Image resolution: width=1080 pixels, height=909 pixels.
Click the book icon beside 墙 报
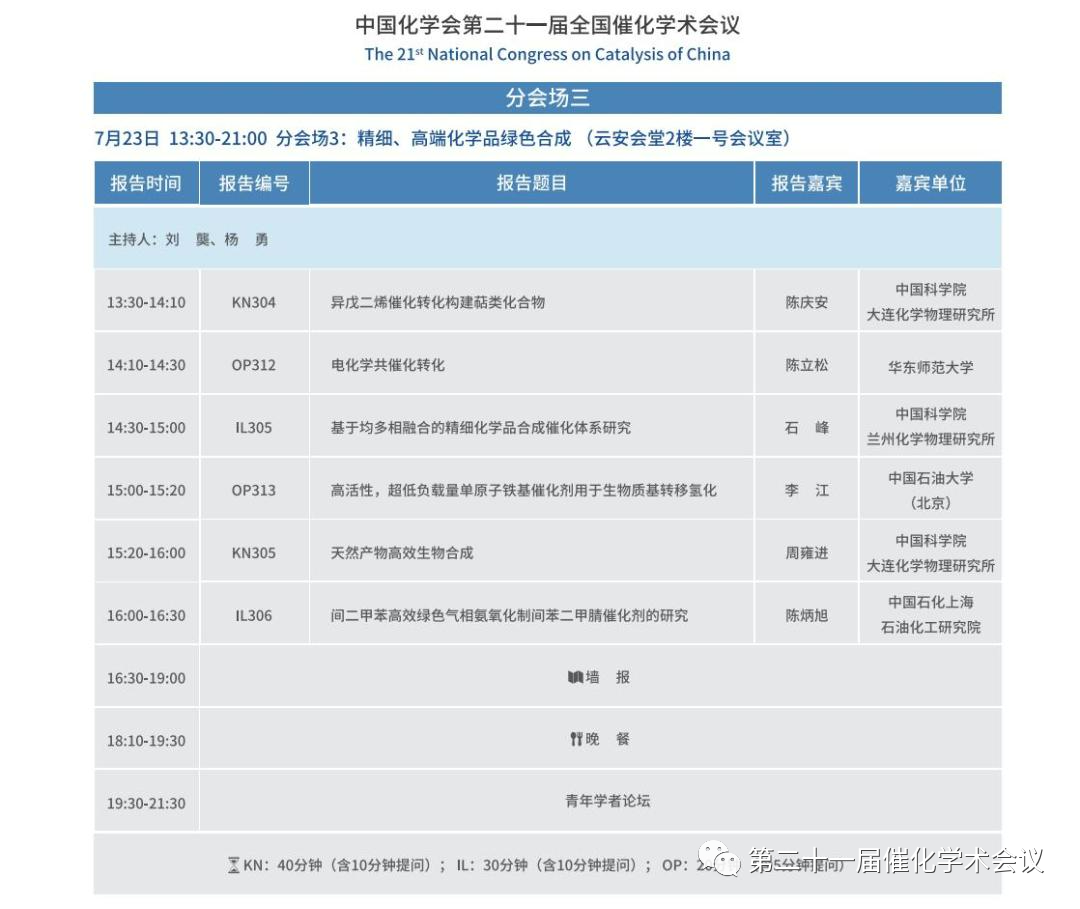coord(575,677)
